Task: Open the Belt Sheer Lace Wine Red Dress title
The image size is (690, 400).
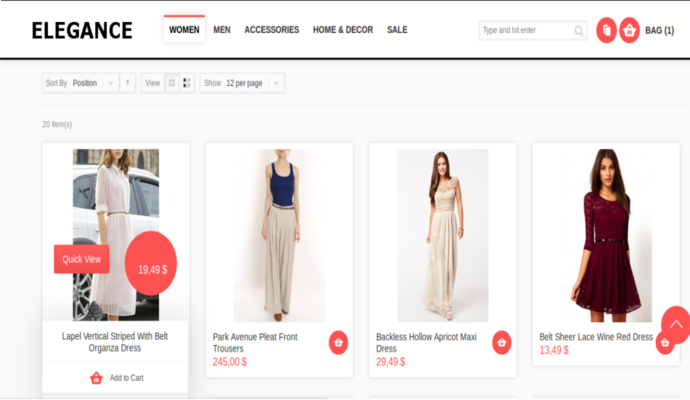Action: pyautogui.click(x=596, y=337)
